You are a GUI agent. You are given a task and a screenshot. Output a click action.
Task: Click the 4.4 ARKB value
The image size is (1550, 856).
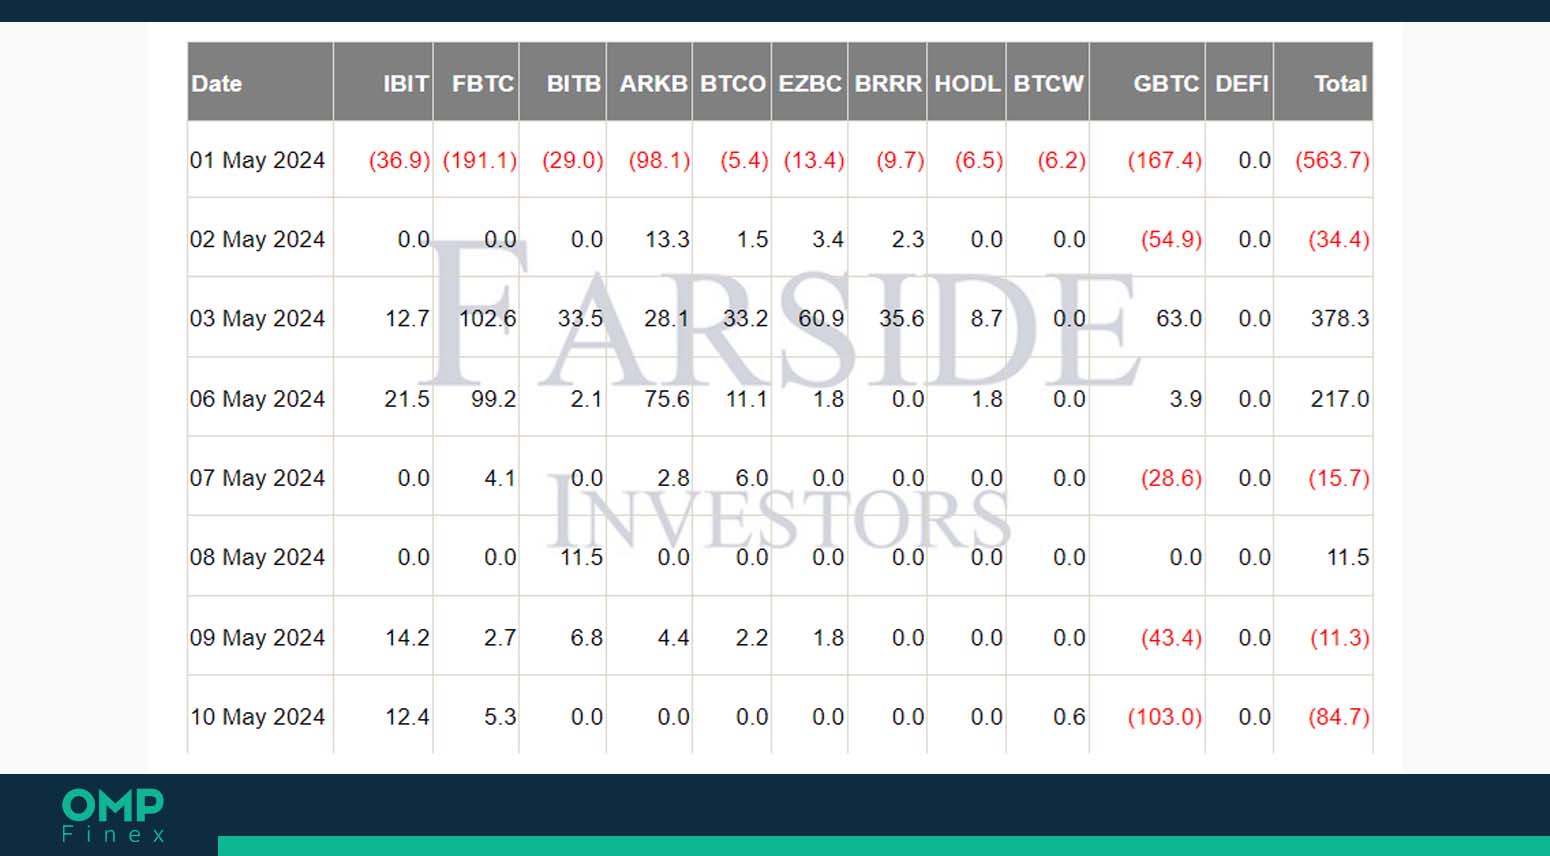click(x=673, y=637)
